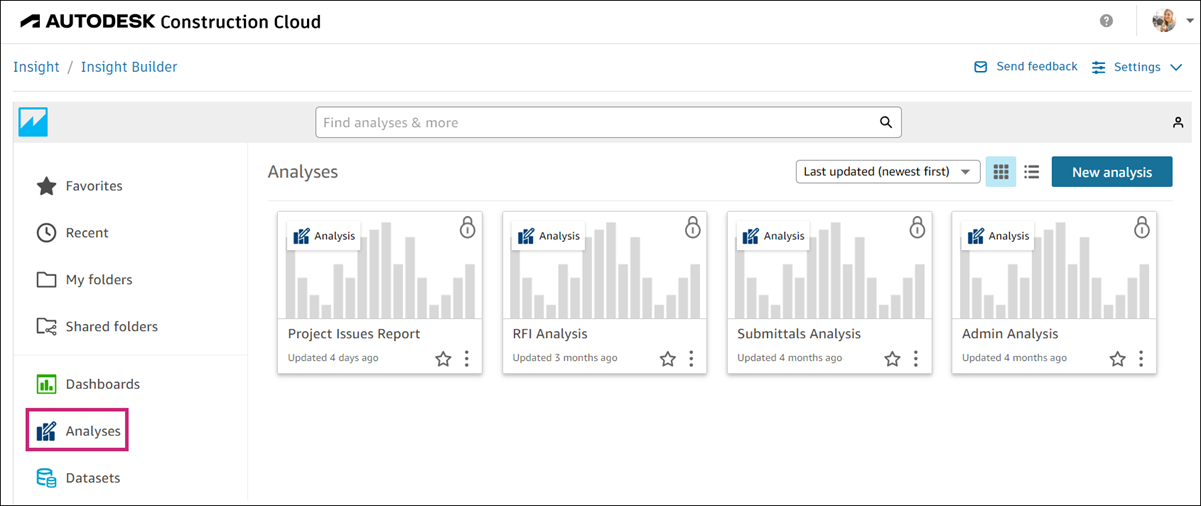
Task: Click the Send feedback link
Action: pyautogui.click(x=1026, y=67)
